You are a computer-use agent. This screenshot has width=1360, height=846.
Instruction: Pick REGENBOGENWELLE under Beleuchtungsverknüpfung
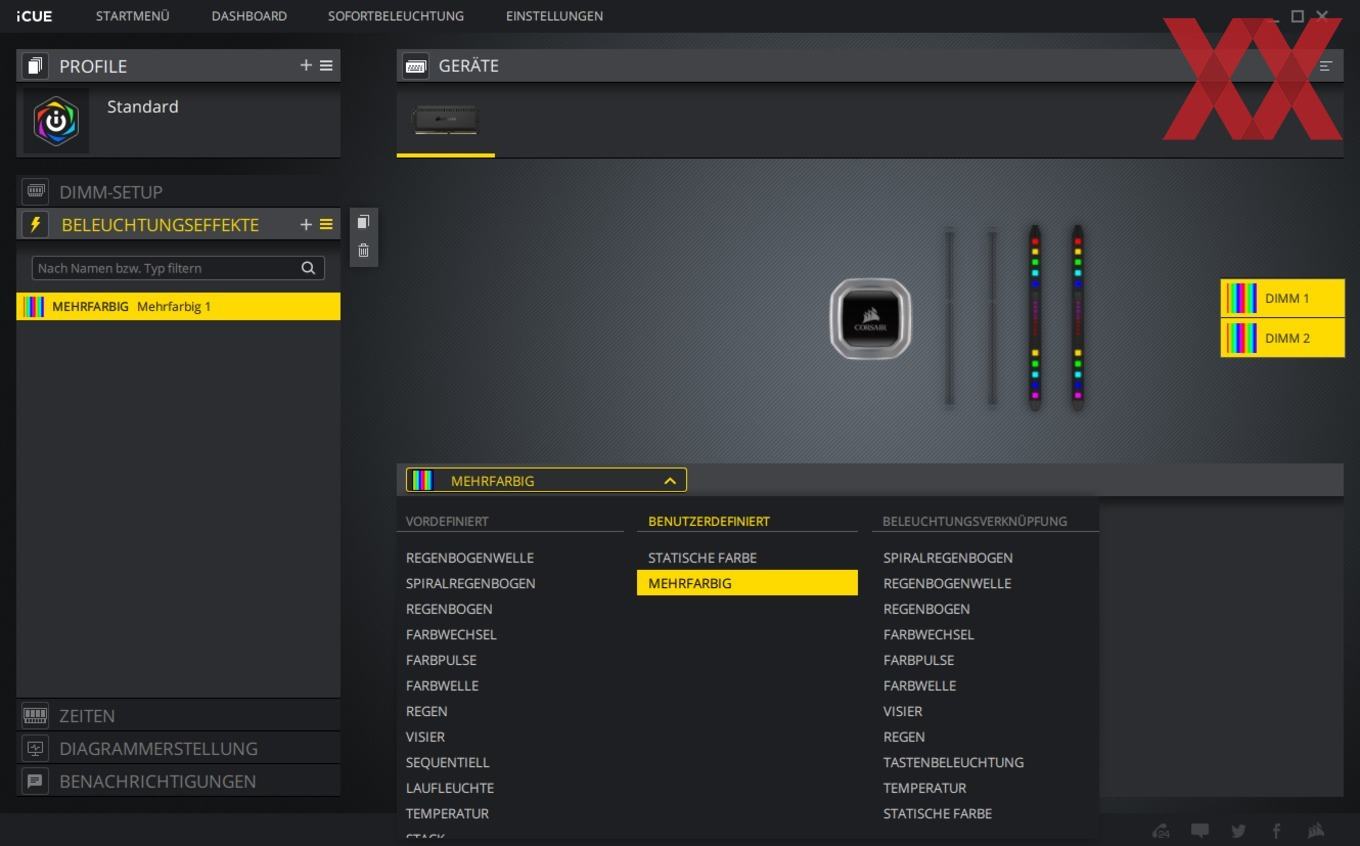coord(947,583)
